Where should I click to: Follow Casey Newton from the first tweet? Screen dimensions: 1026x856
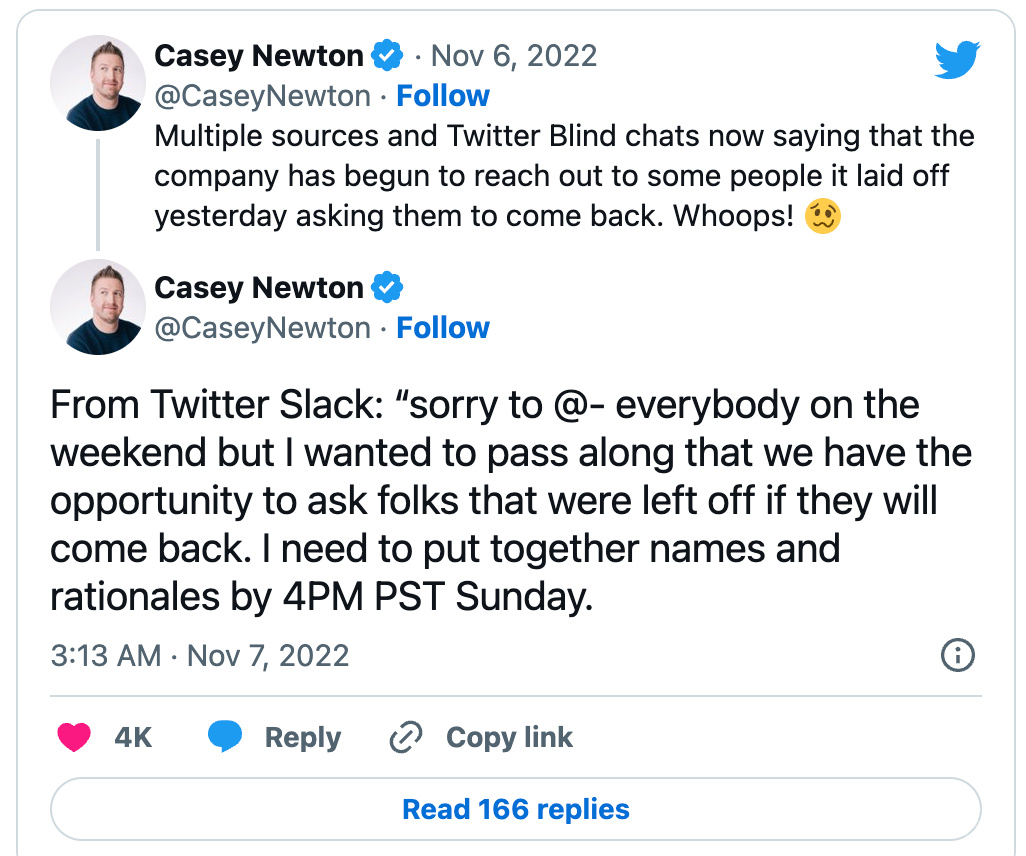coord(443,96)
